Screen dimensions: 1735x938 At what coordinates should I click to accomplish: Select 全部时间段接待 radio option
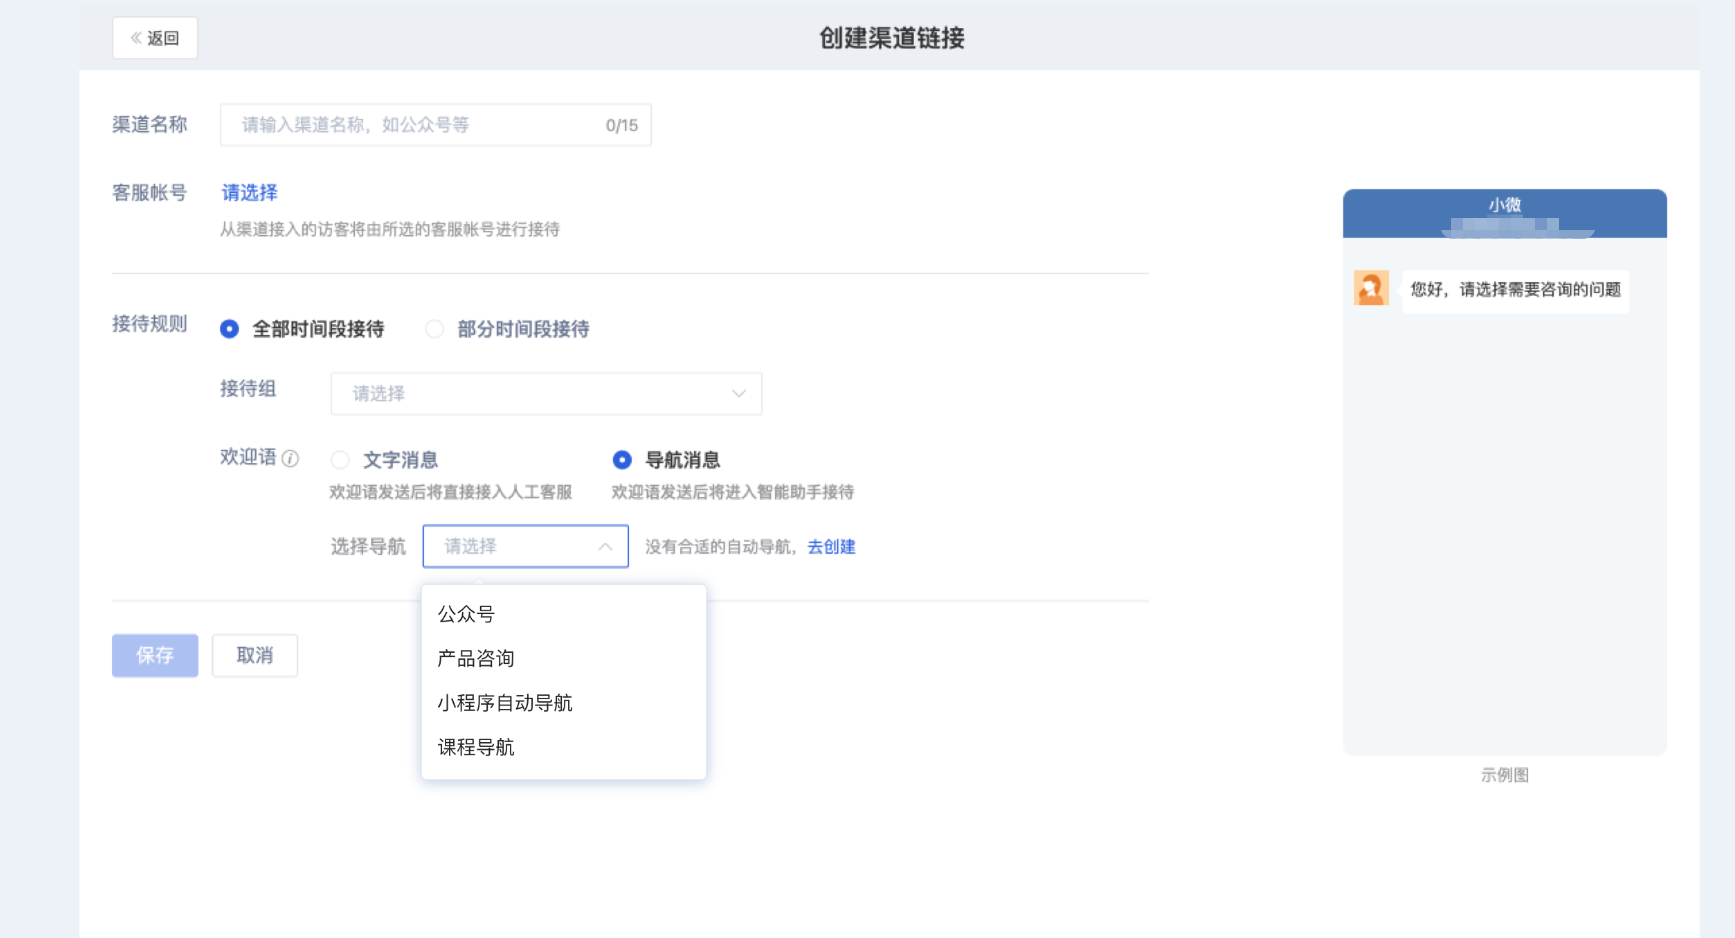point(301,329)
